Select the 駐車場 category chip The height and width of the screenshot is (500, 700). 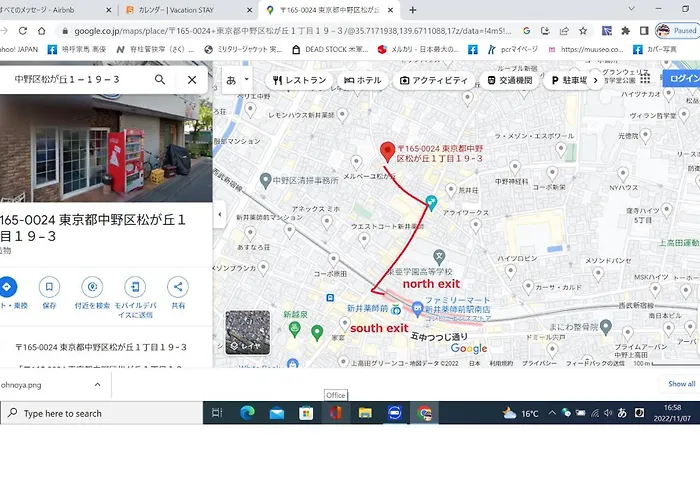569,80
